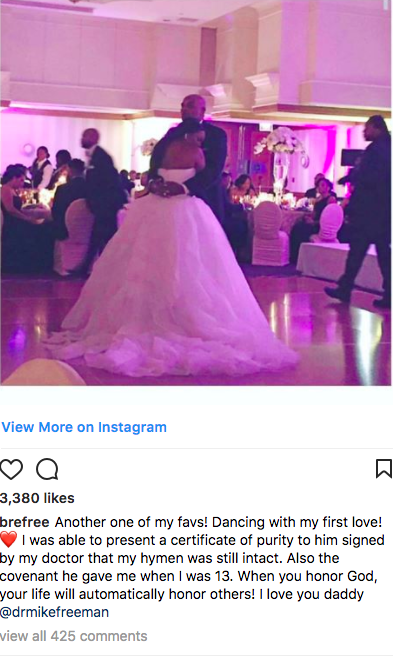Screen dimensions: 393x659
Task: Like the post with the heart icon
Action: coord(11,469)
